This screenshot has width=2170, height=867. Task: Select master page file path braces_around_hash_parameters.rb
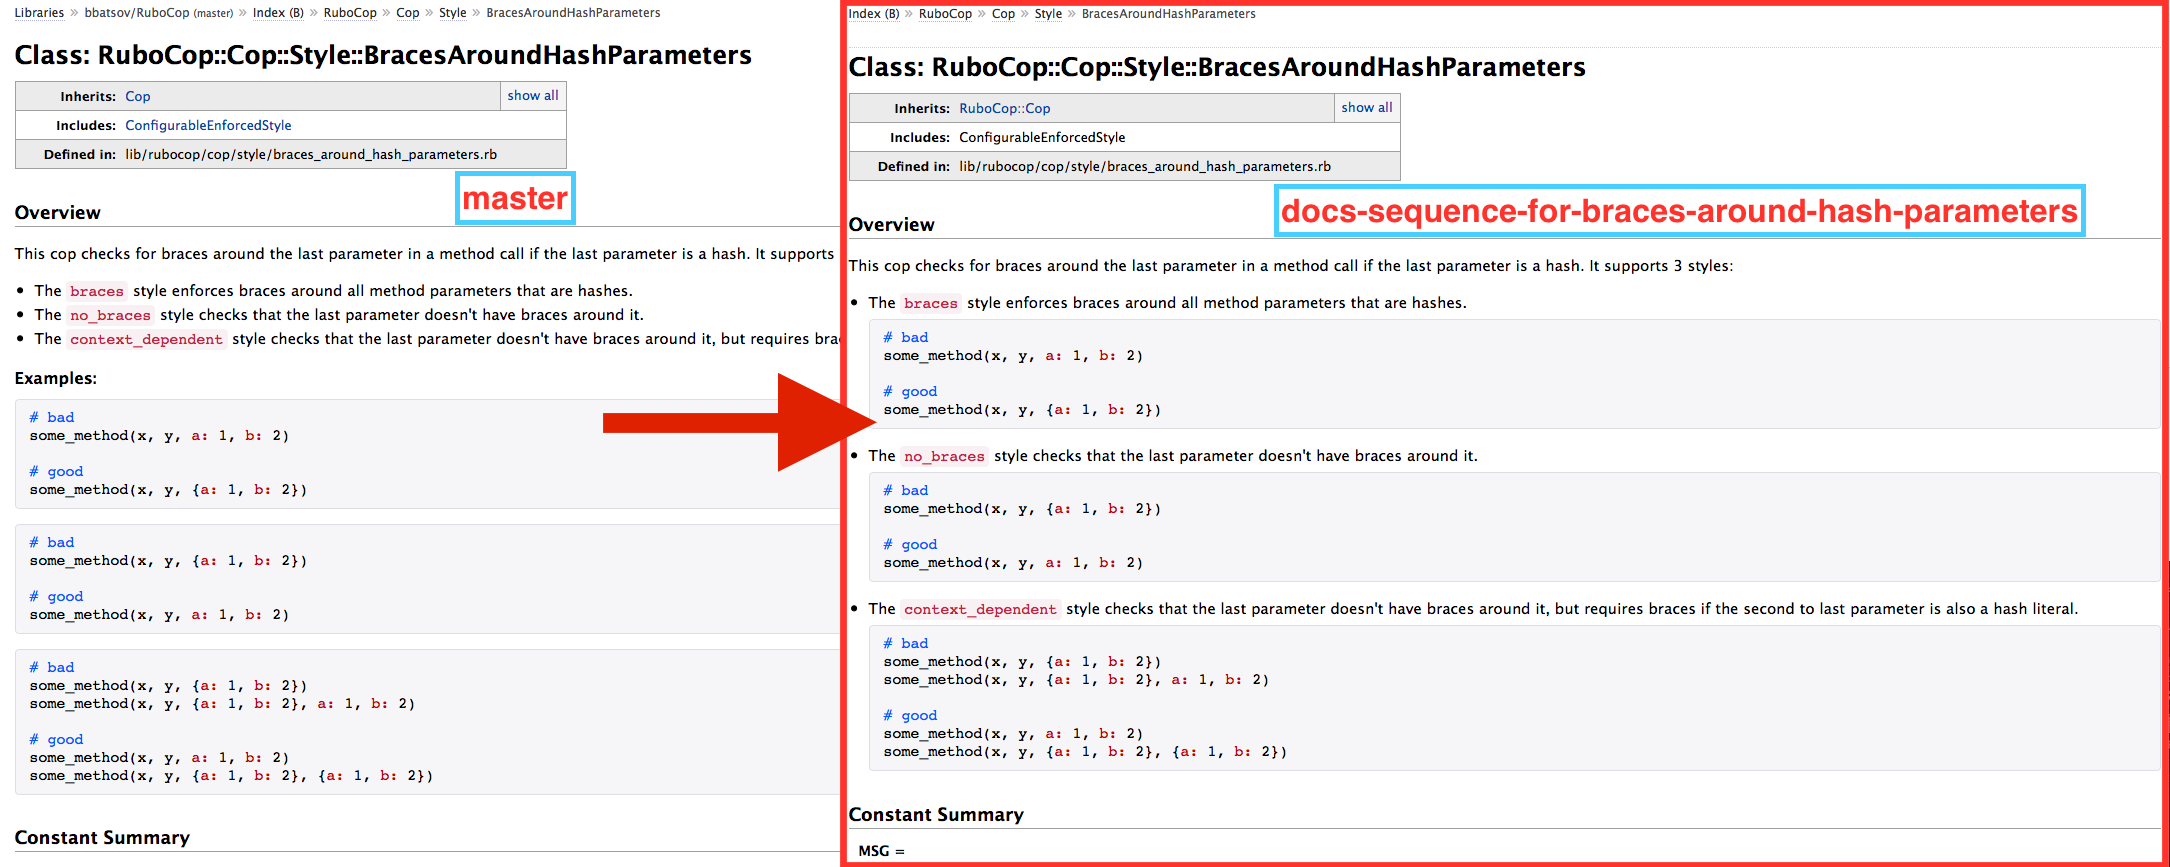click(x=311, y=155)
